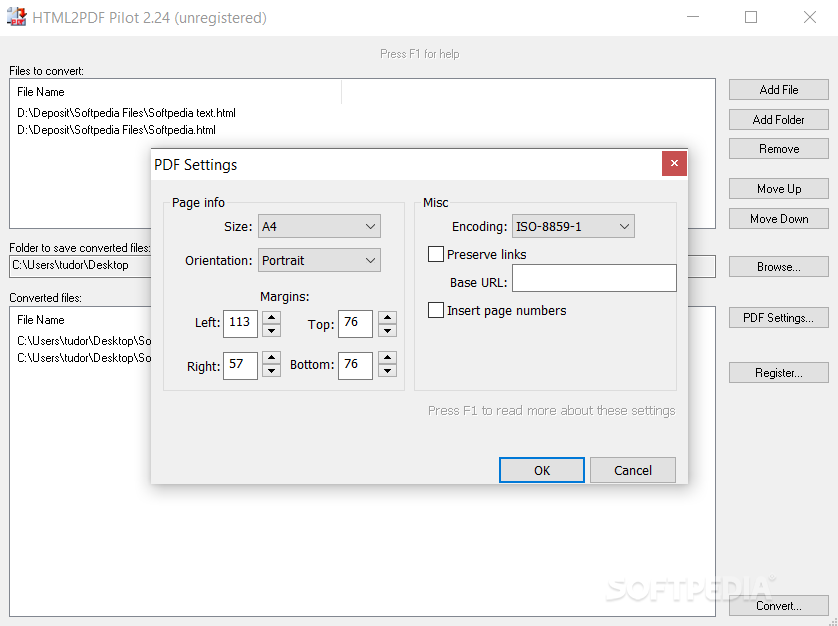Click Add Folder in main window
Screen dimensions: 838x626
tap(779, 120)
